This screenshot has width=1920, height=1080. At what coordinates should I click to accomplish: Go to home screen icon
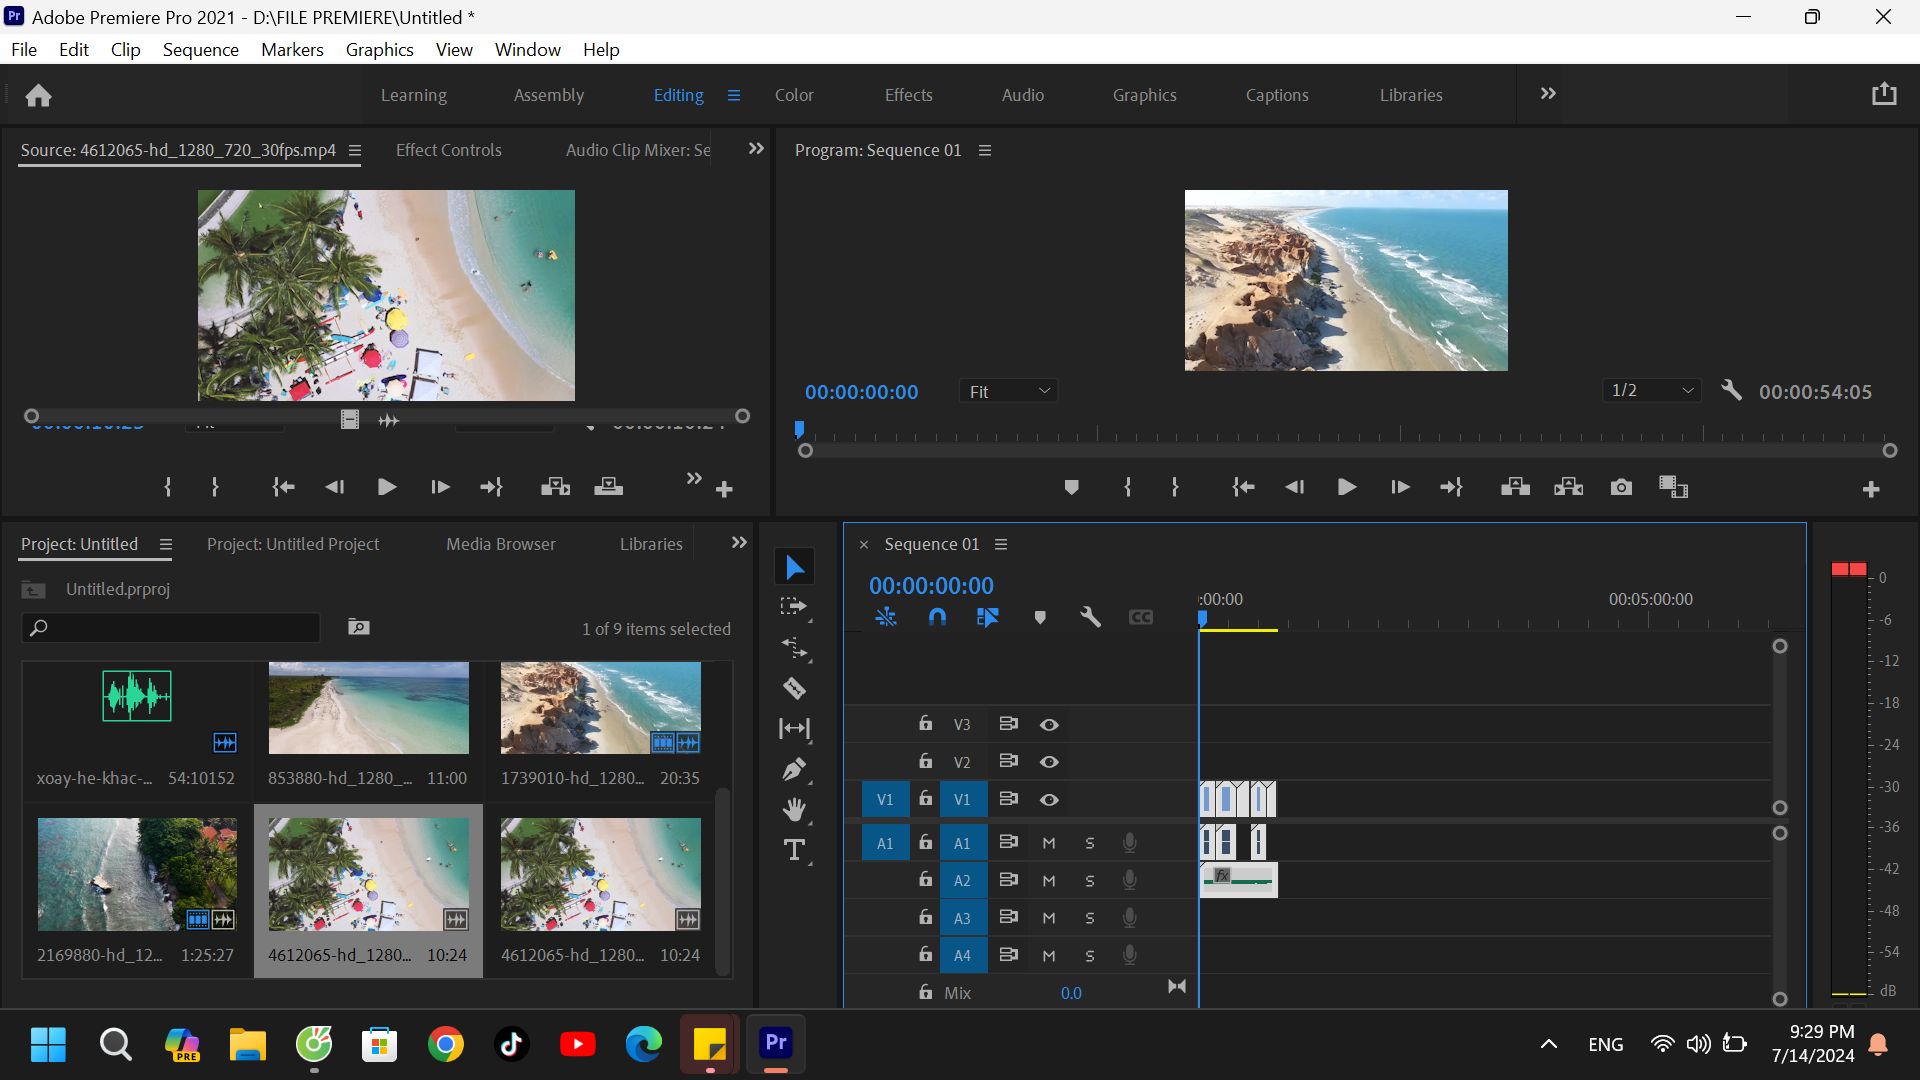[x=38, y=95]
